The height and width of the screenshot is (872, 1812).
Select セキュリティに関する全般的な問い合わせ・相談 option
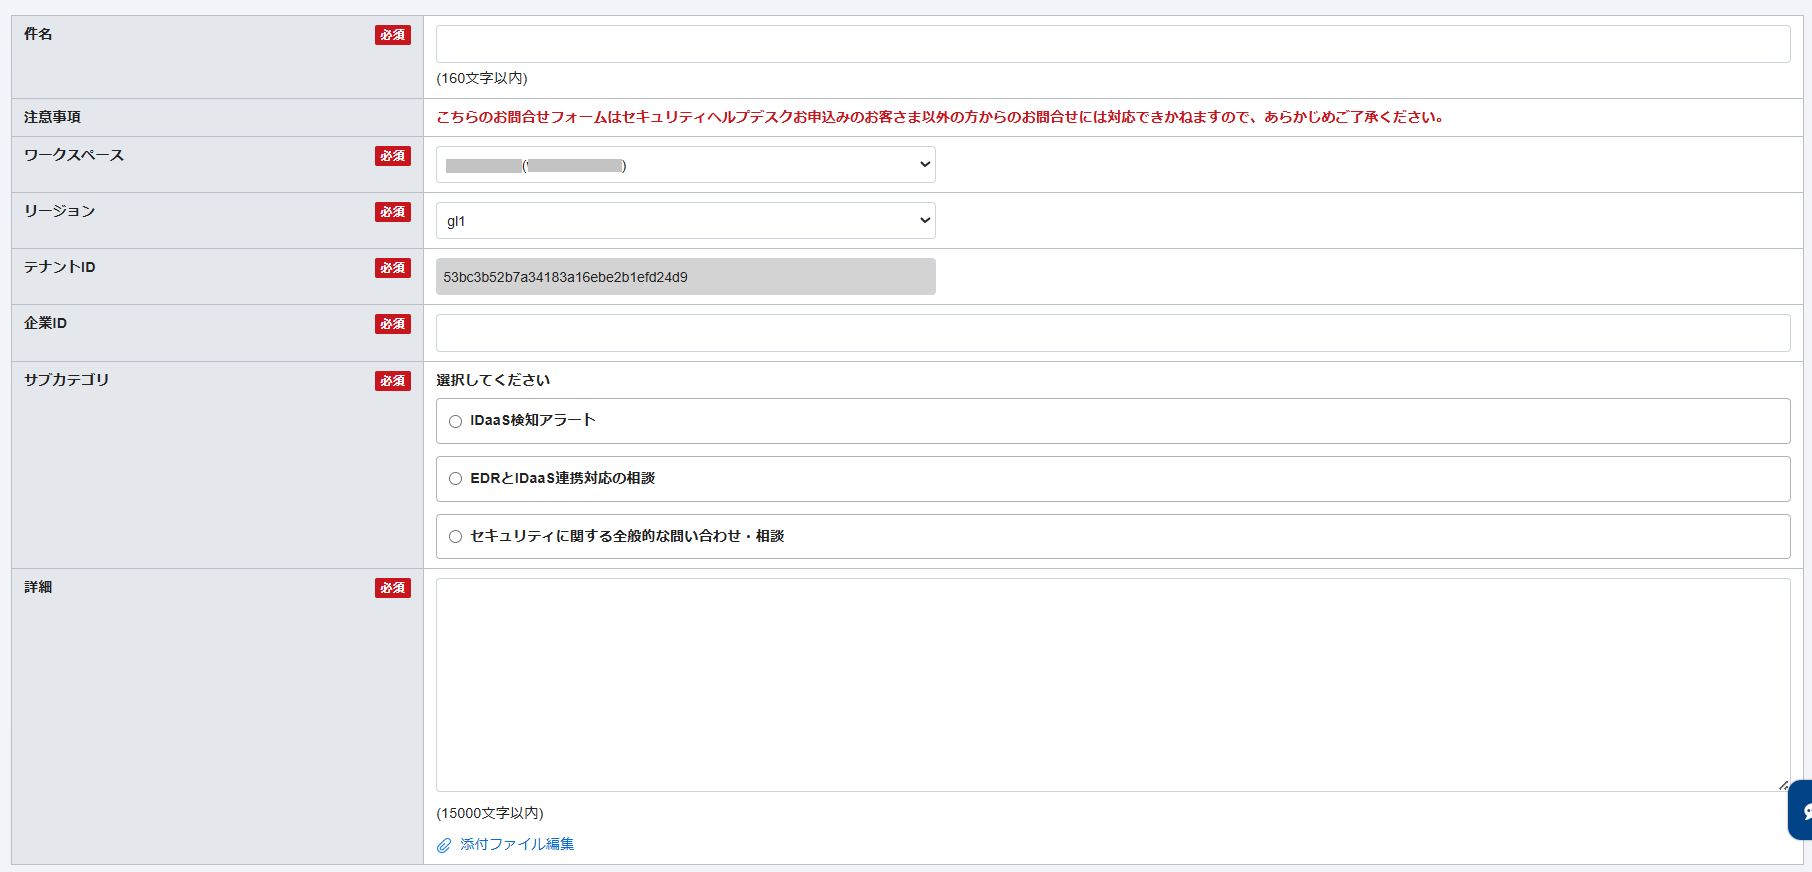456,537
